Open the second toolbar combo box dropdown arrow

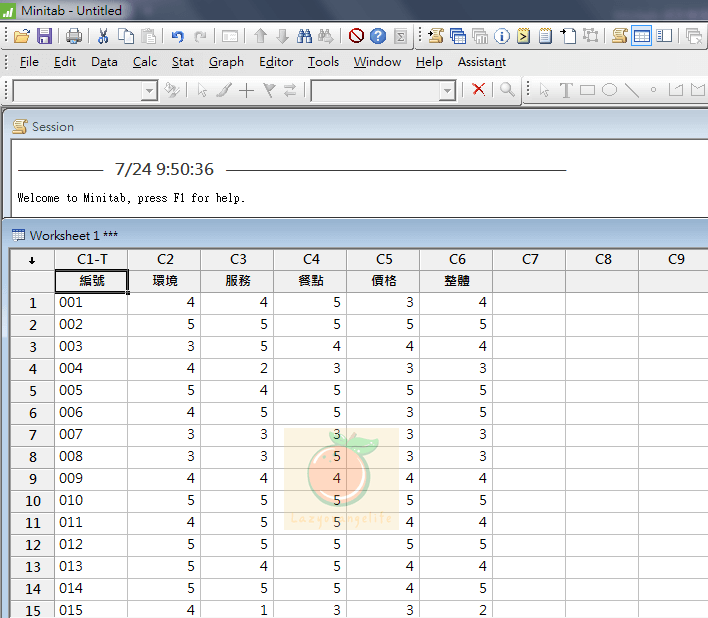pos(447,91)
